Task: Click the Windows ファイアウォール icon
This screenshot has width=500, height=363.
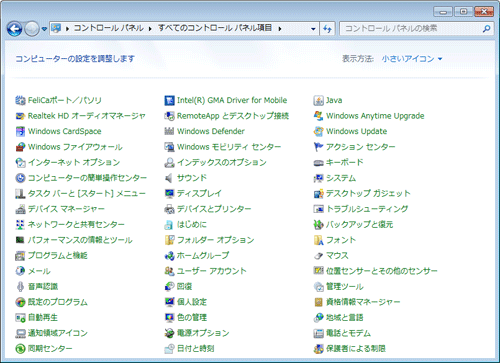Action: pos(20,147)
